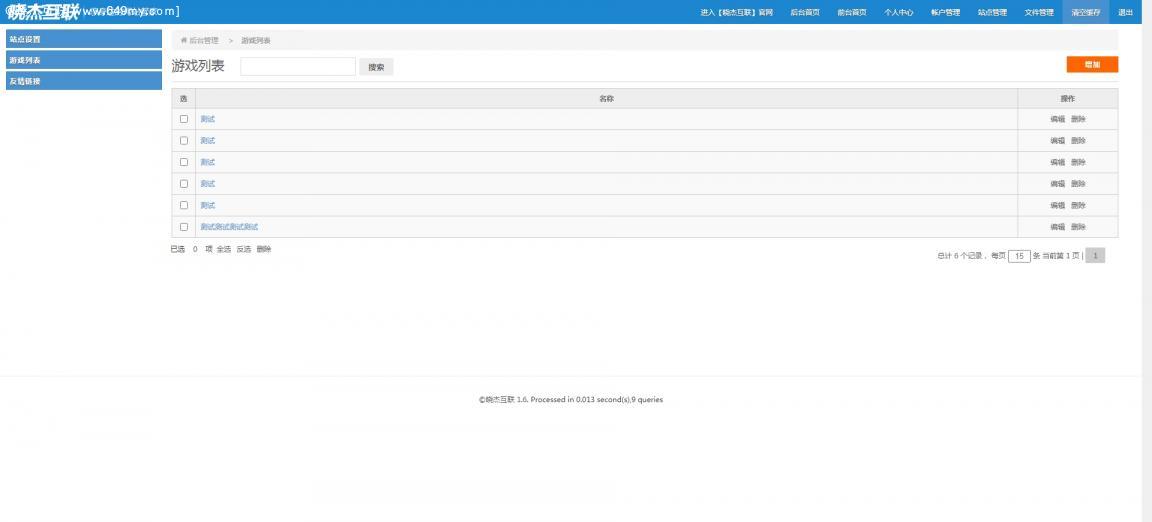
Task: Click the 清空缓存 button in header
Action: click(1085, 12)
